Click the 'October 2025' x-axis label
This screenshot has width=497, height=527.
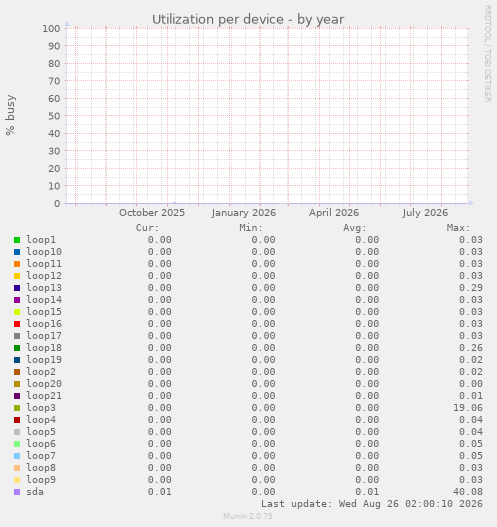152,213
